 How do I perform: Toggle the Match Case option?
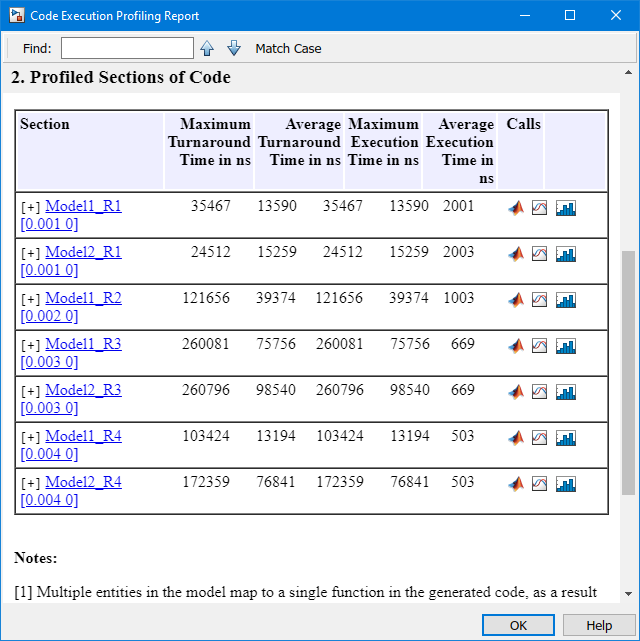(x=288, y=49)
